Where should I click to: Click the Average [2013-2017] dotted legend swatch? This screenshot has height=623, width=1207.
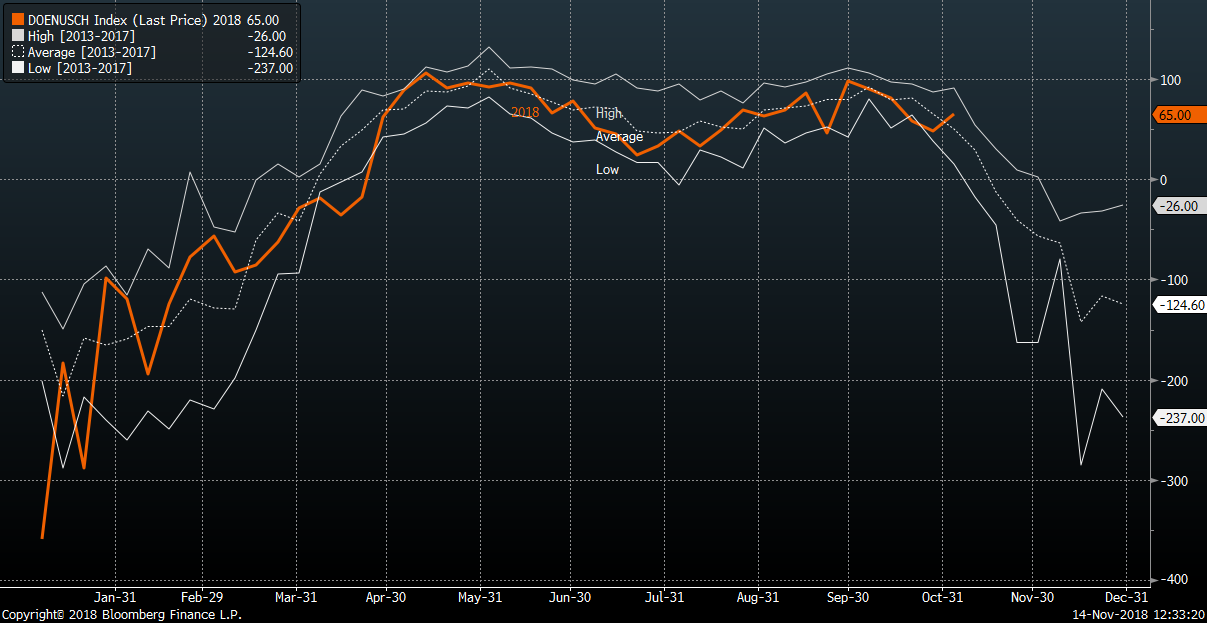click(x=18, y=52)
